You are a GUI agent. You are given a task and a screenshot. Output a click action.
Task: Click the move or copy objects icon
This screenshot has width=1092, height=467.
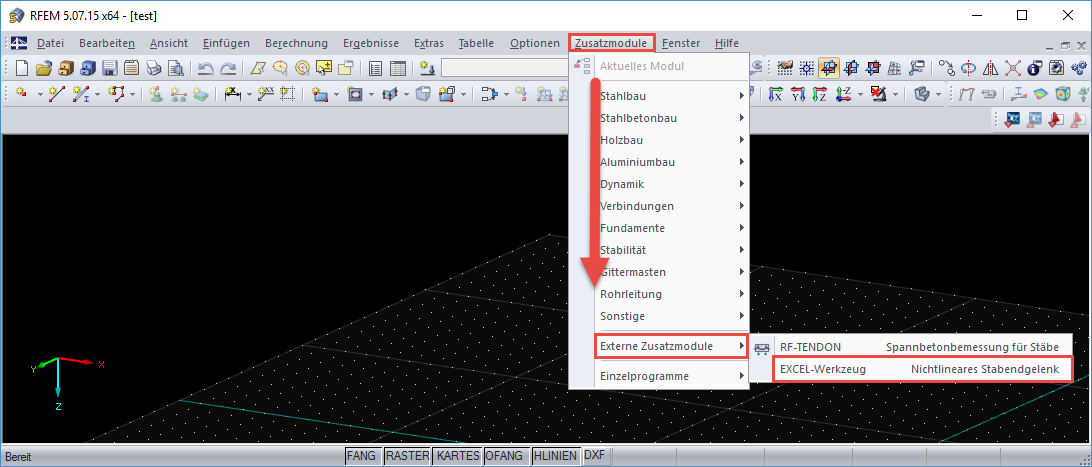pyautogui.click(x=946, y=68)
